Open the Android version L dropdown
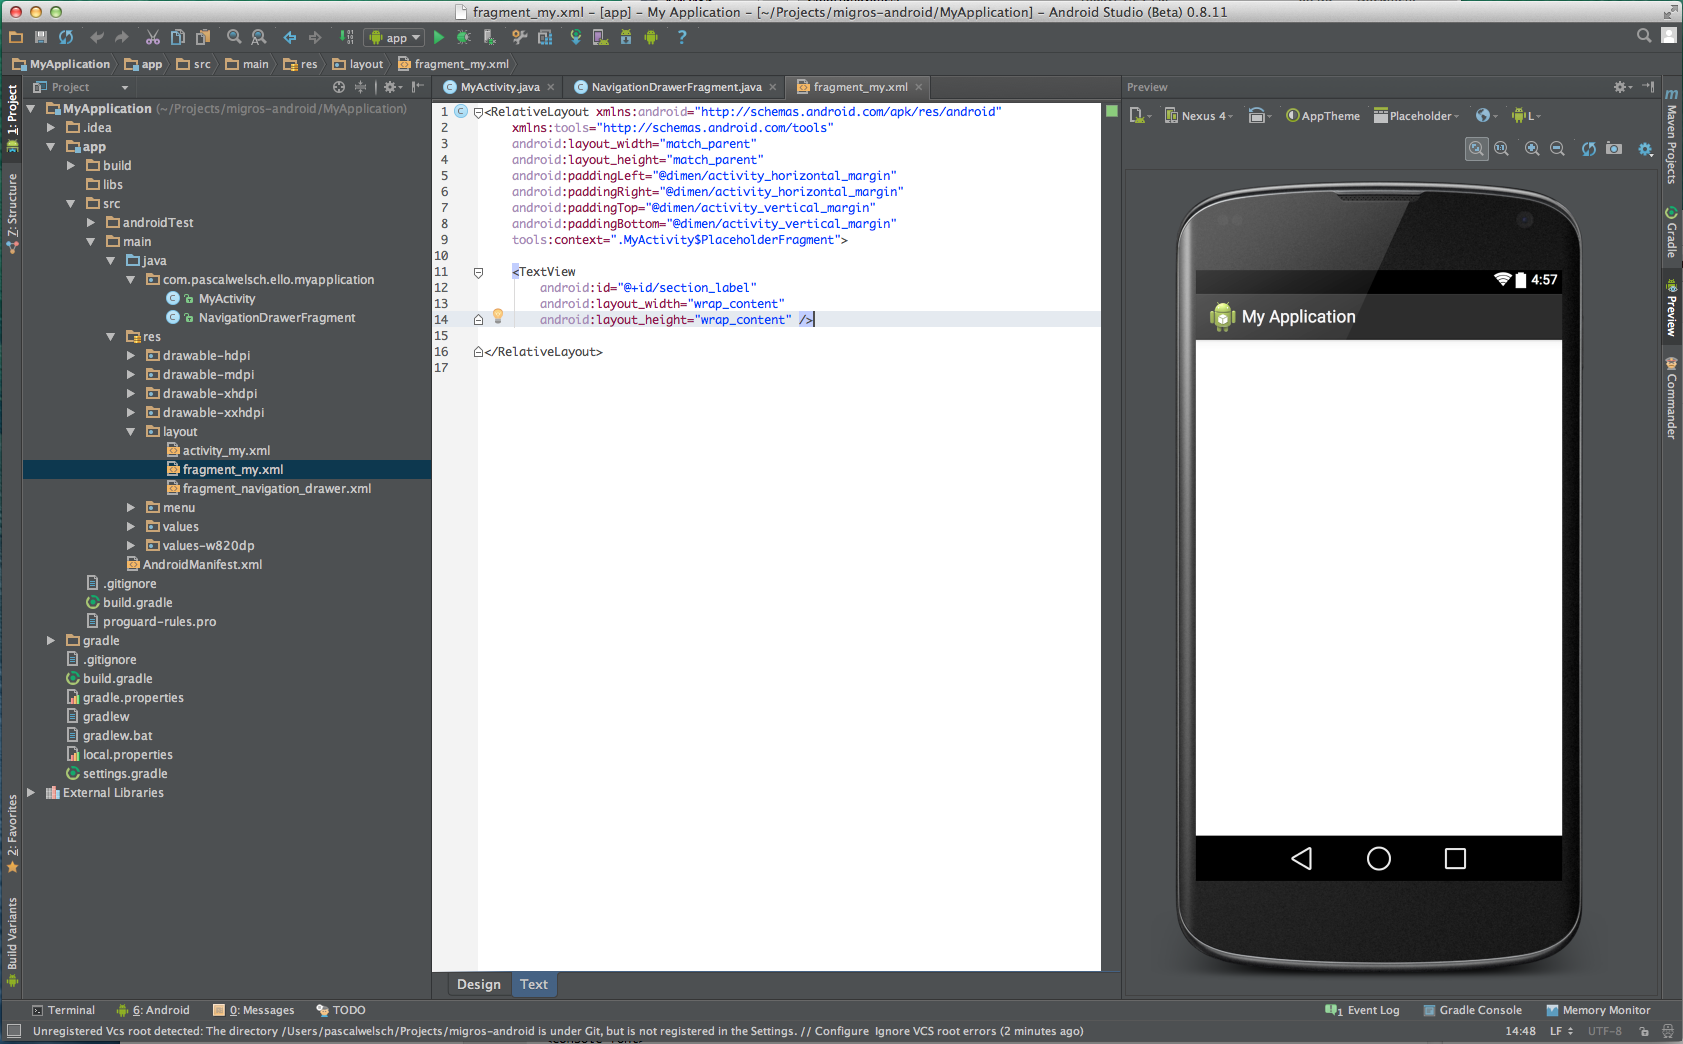Image resolution: width=1683 pixels, height=1044 pixels. point(1526,116)
